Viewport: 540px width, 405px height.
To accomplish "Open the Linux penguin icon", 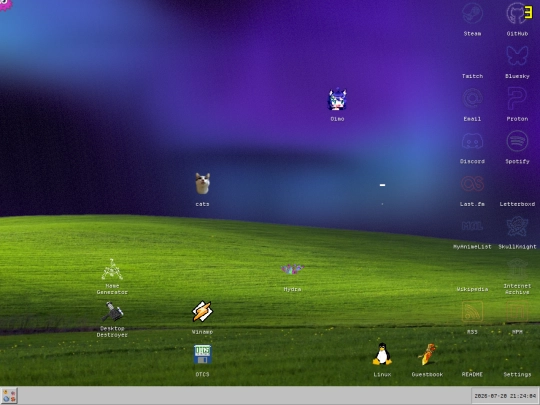I will click(382, 354).
